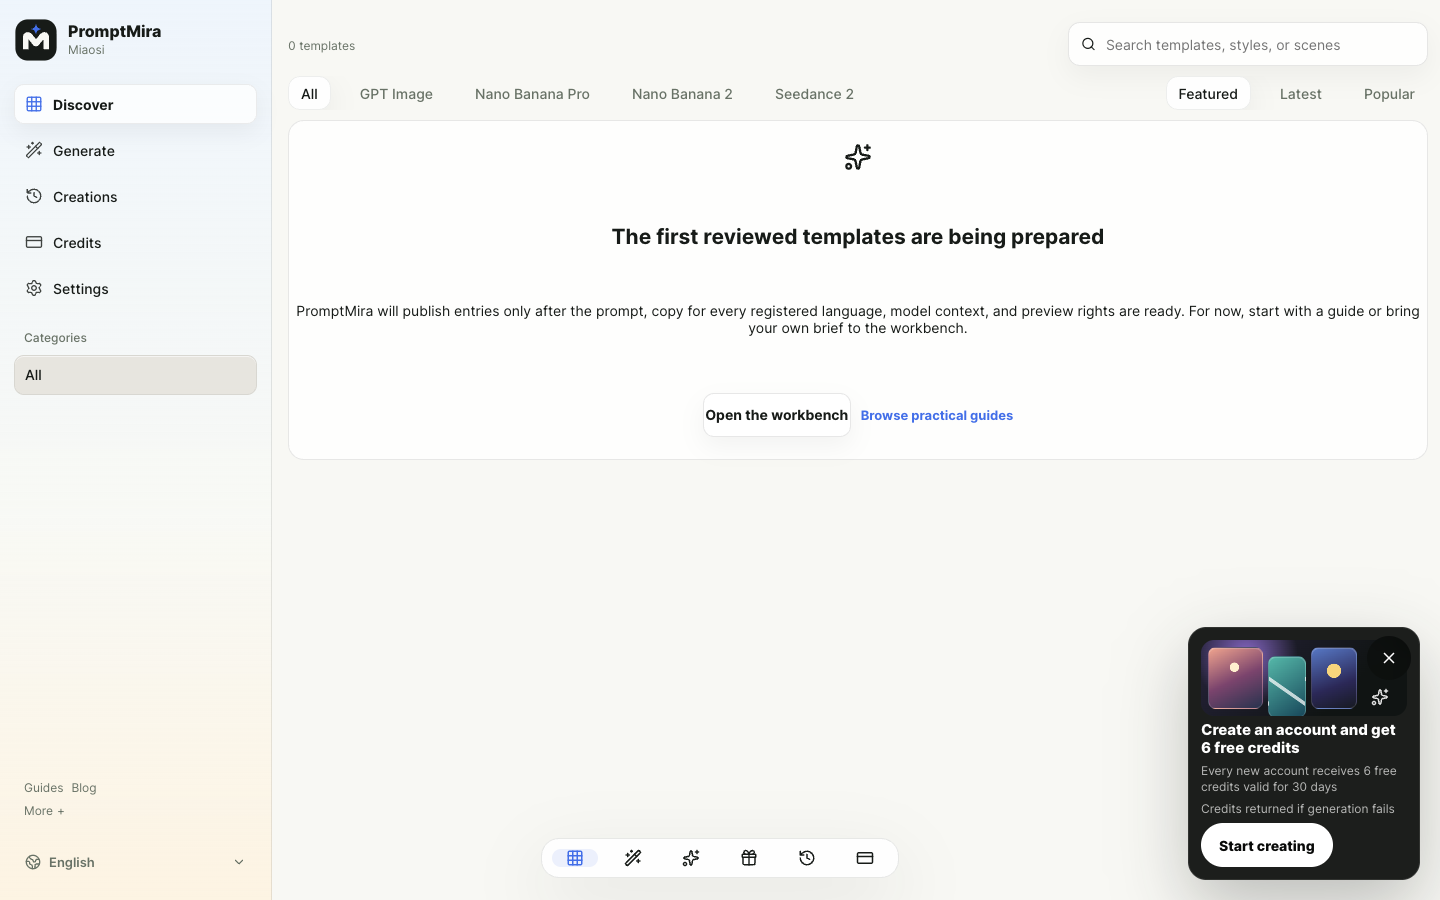
Task: Click the grid Discover icon in bottom dock
Action: click(575, 858)
